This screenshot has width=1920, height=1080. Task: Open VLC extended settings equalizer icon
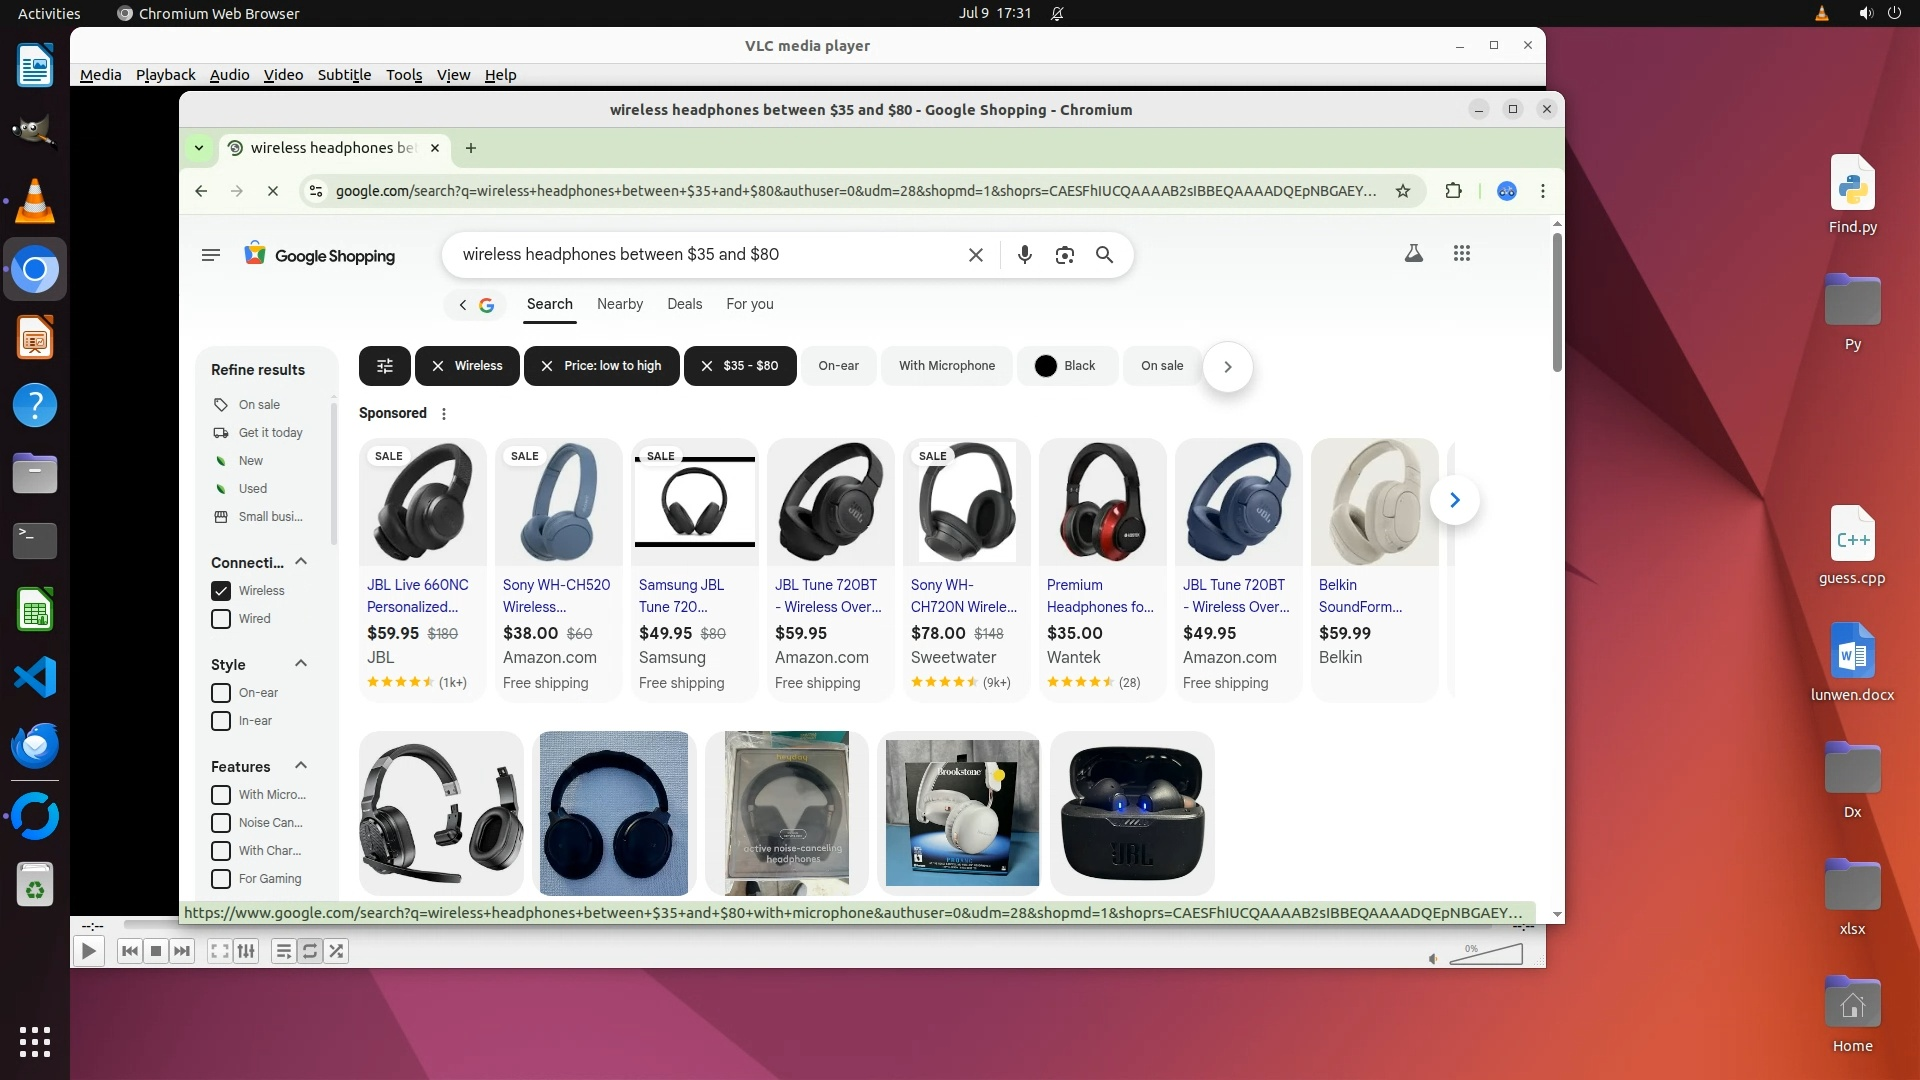click(x=246, y=951)
